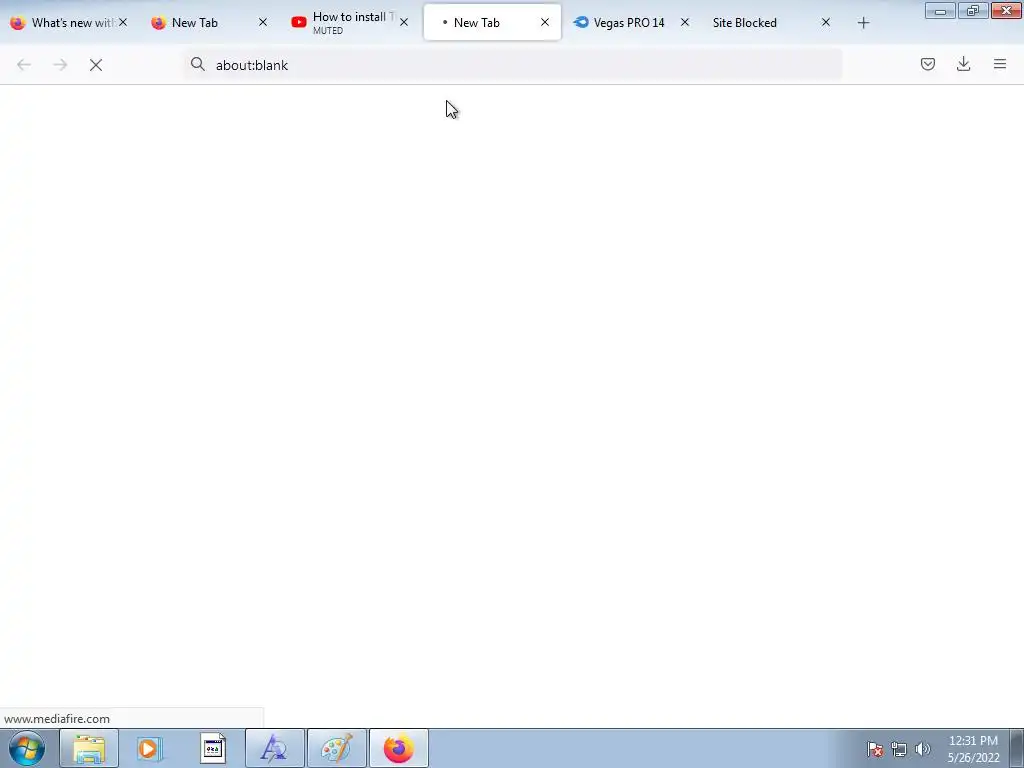Open the Windows Start menu orb
The height and width of the screenshot is (768, 1024).
click(27, 748)
